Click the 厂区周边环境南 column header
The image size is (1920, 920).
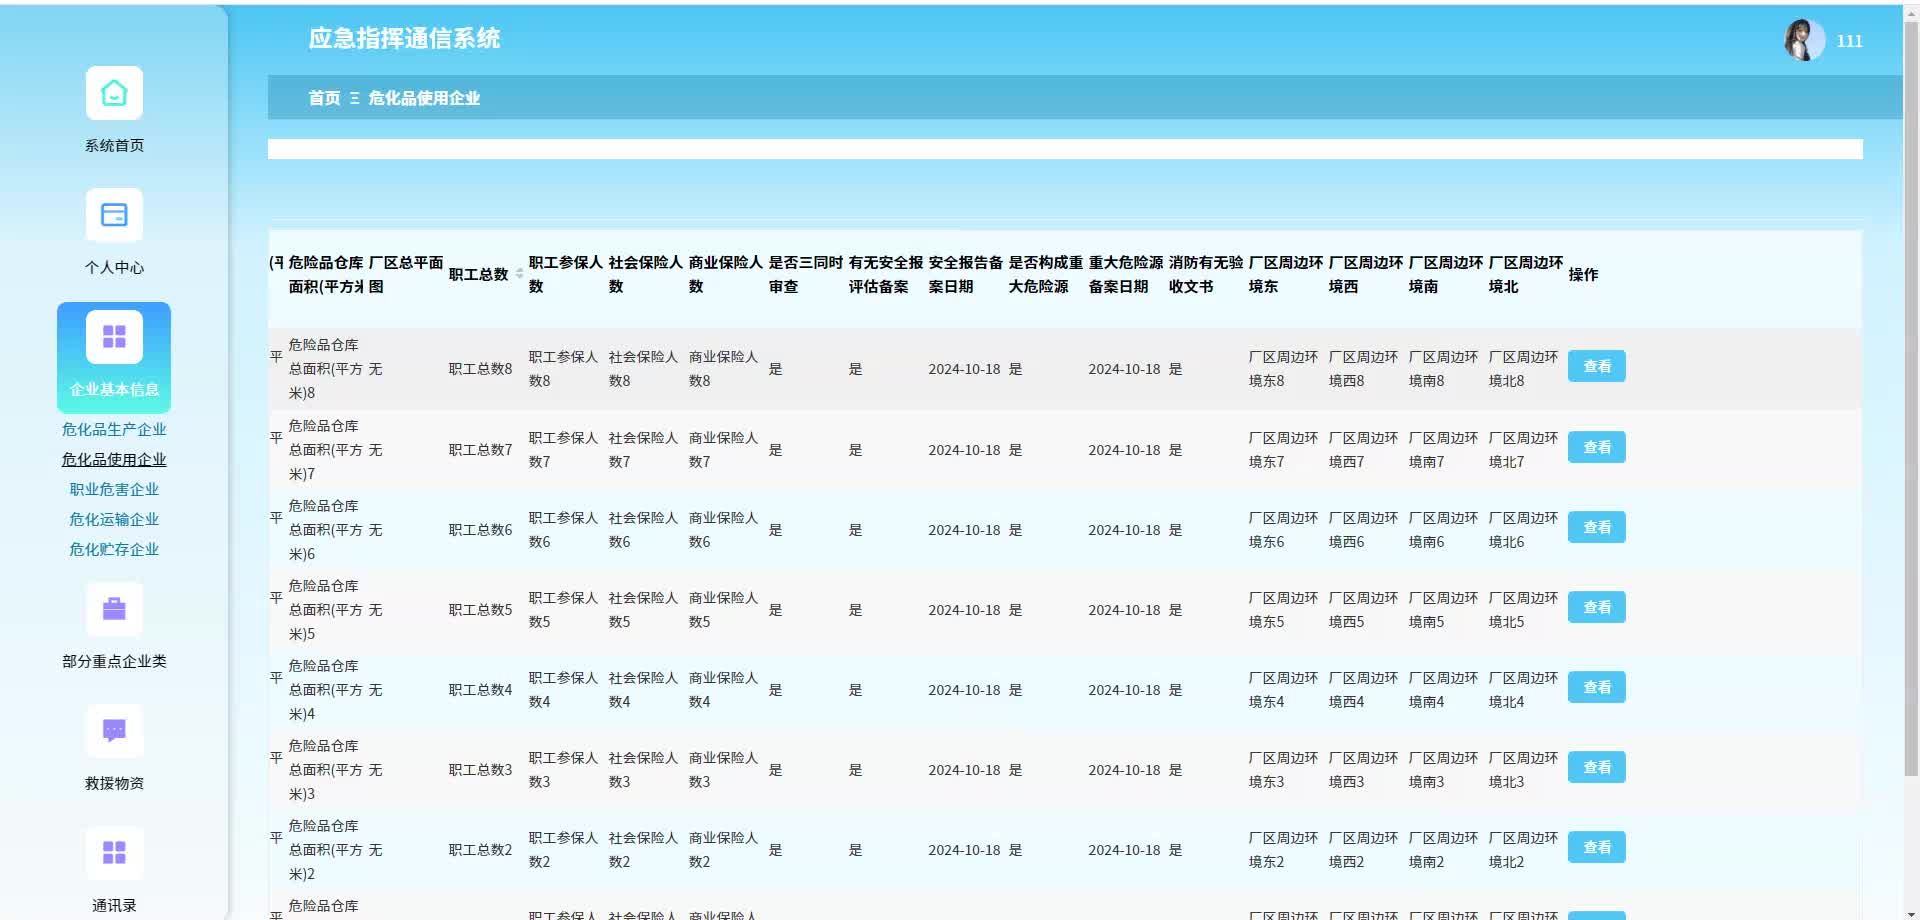click(x=1446, y=274)
